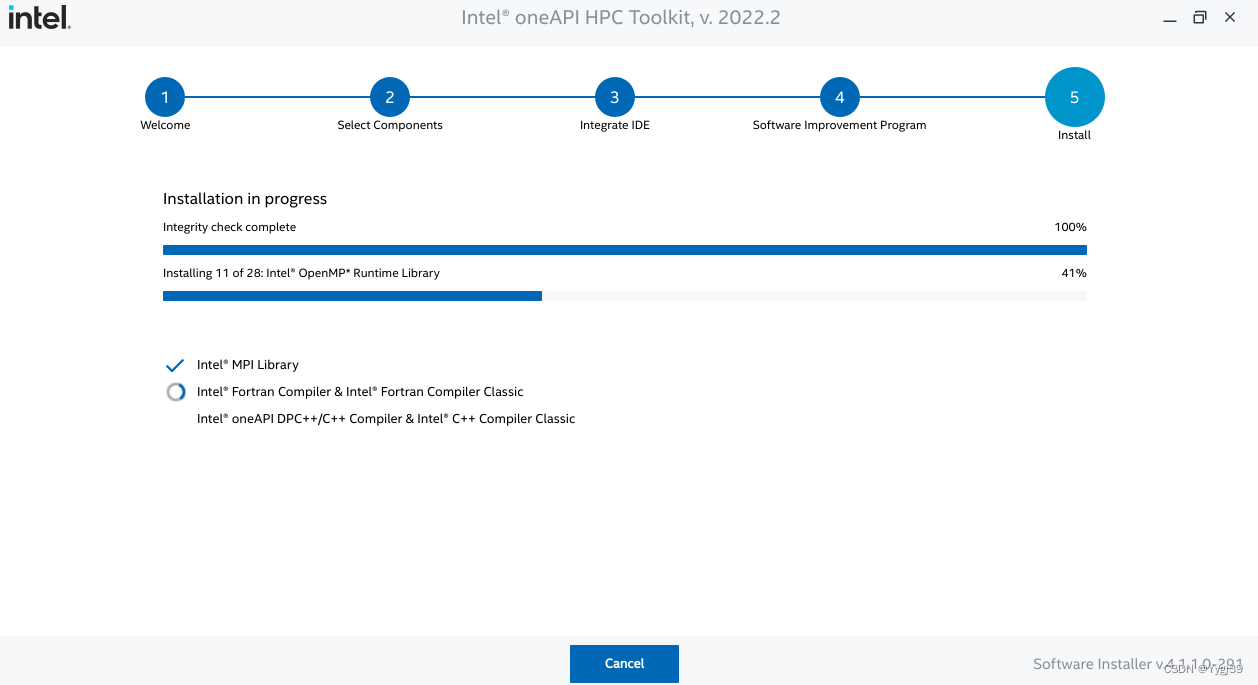Restore the installer window size
This screenshot has width=1258, height=685.
point(1200,17)
